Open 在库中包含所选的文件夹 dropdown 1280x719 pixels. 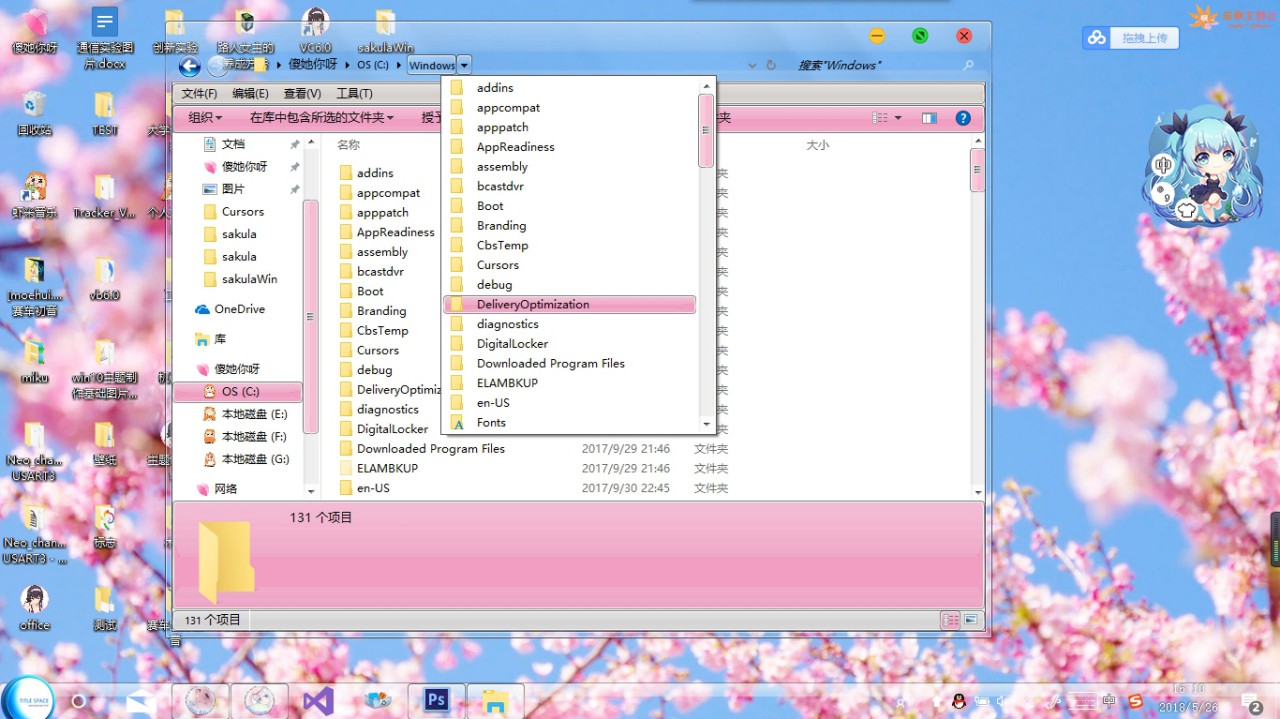tap(321, 118)
